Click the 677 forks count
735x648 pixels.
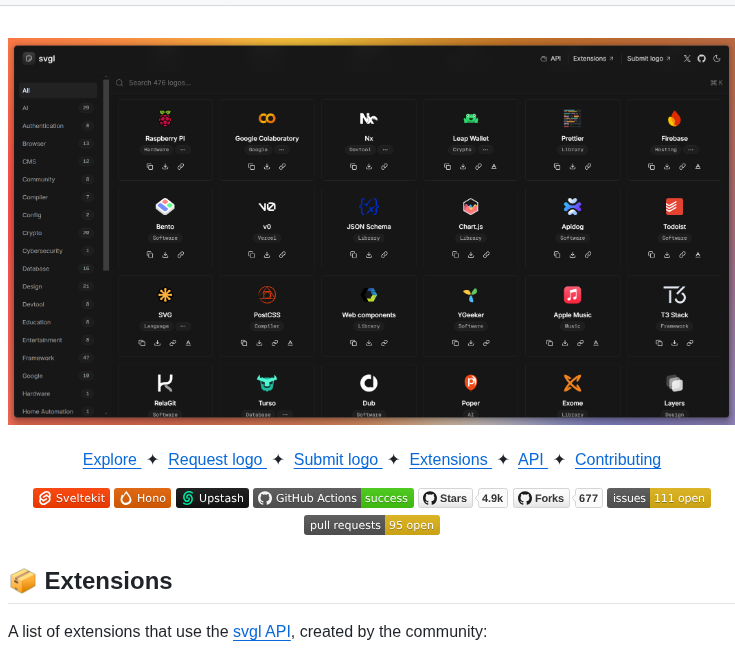[588, 498]
